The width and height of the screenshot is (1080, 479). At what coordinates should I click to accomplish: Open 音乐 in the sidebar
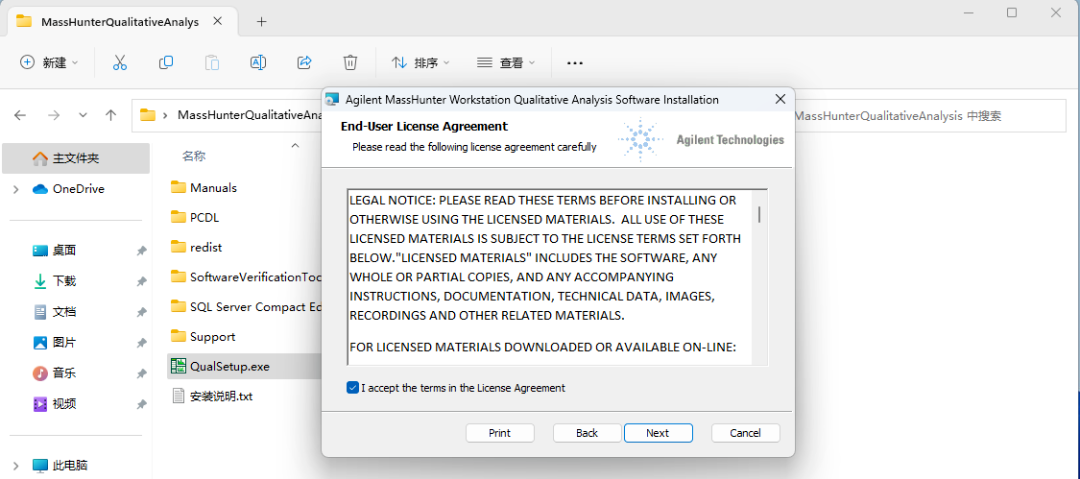[x=64, y=373]
